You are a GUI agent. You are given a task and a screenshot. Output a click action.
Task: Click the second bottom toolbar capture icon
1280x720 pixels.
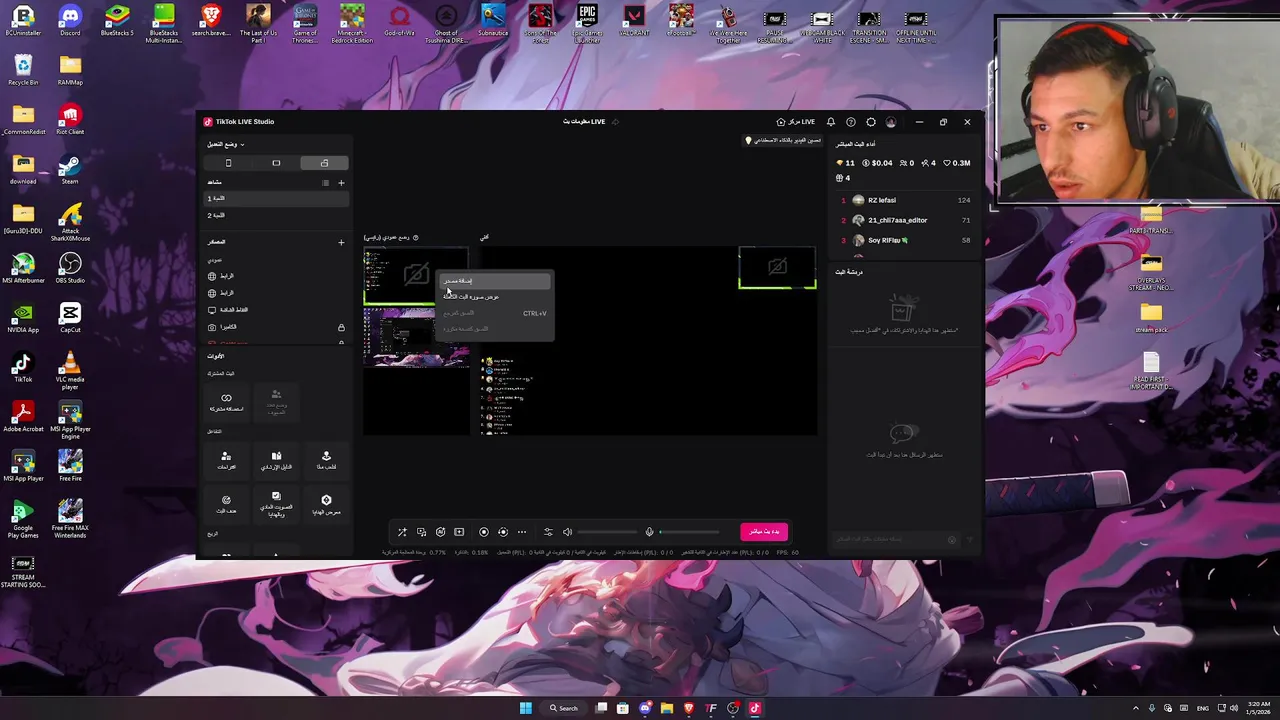coord(421,532)
